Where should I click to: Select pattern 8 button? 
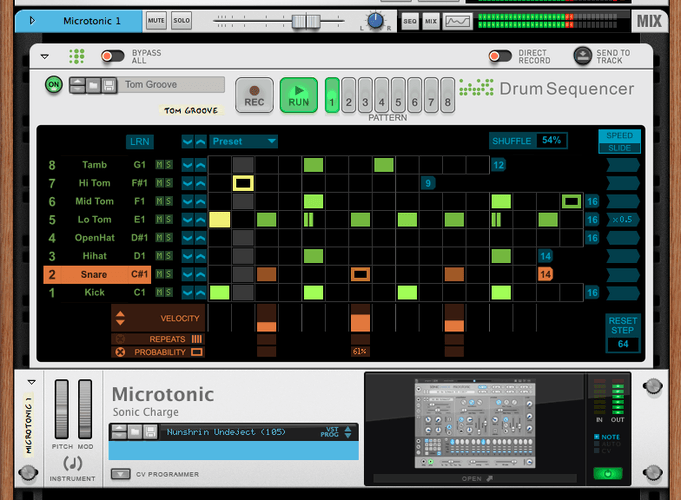tap(447, 96)
